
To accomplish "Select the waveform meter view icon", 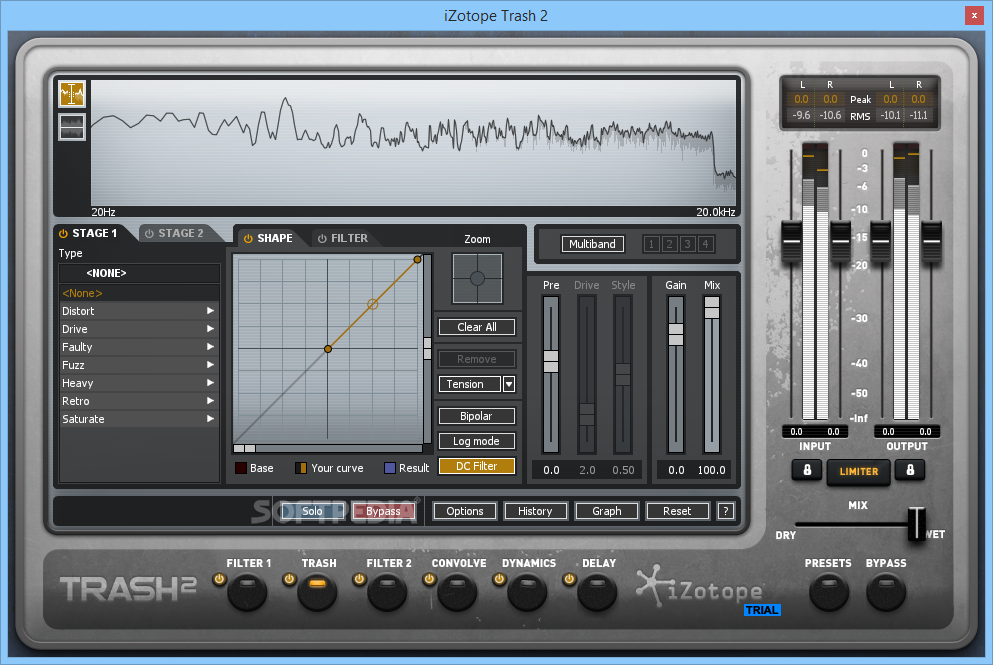I will (72, 127).
